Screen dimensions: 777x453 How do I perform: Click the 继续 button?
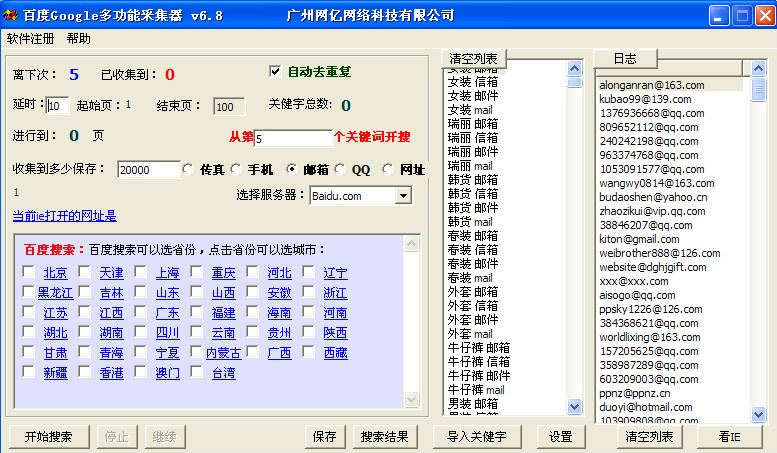pos(165,437)
